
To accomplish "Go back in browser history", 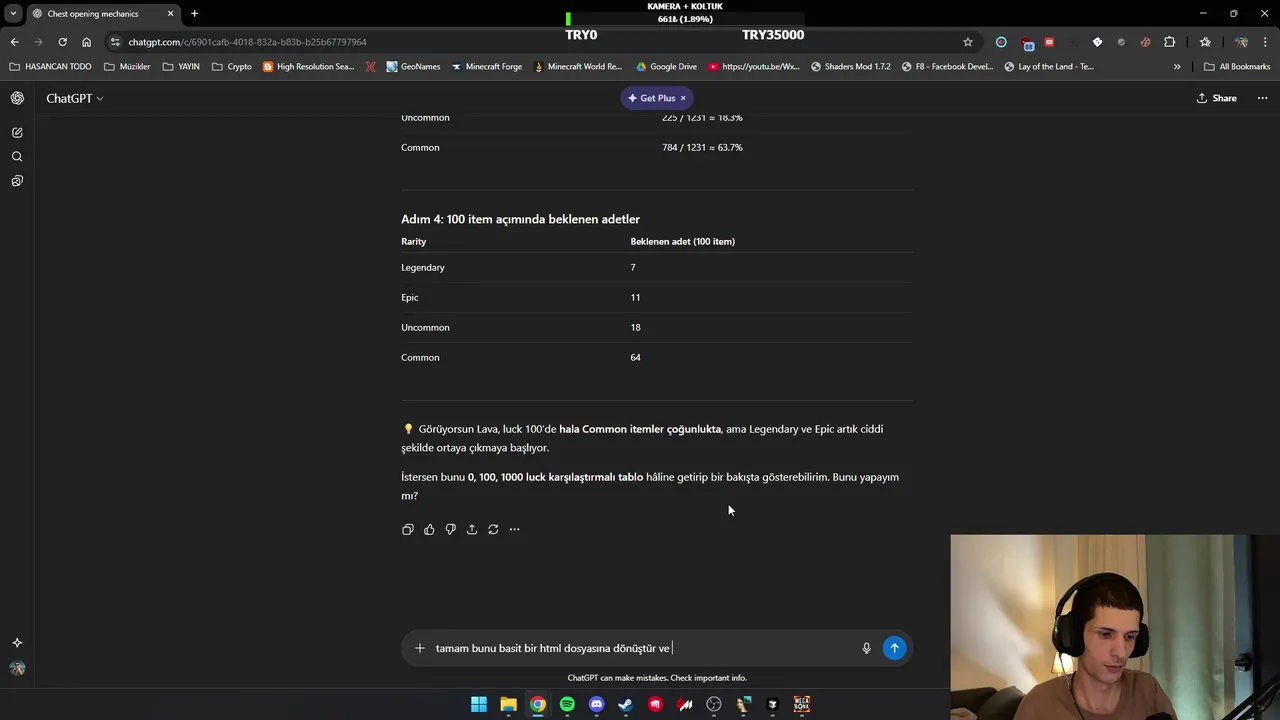I will coord(14,42).
